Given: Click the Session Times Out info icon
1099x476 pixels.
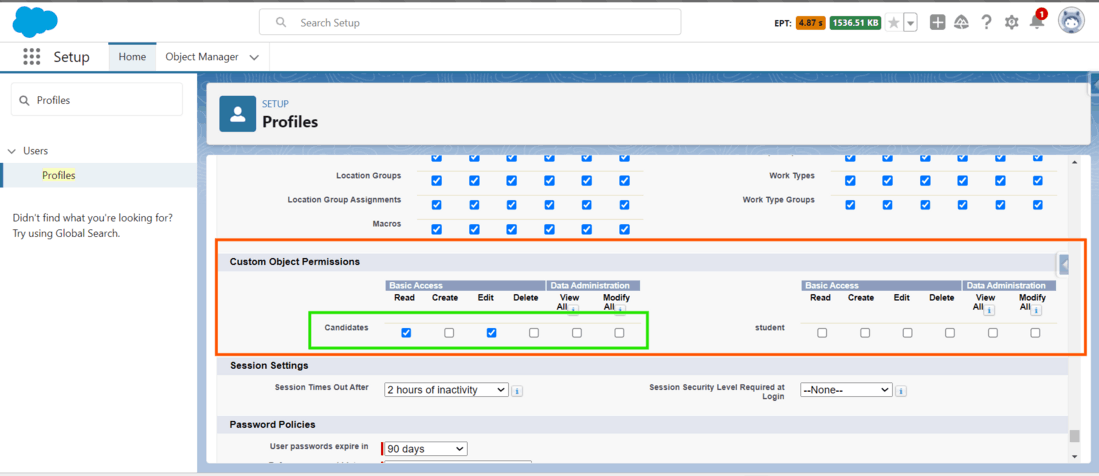Looking at the screenshot, I should click(517, 391).
